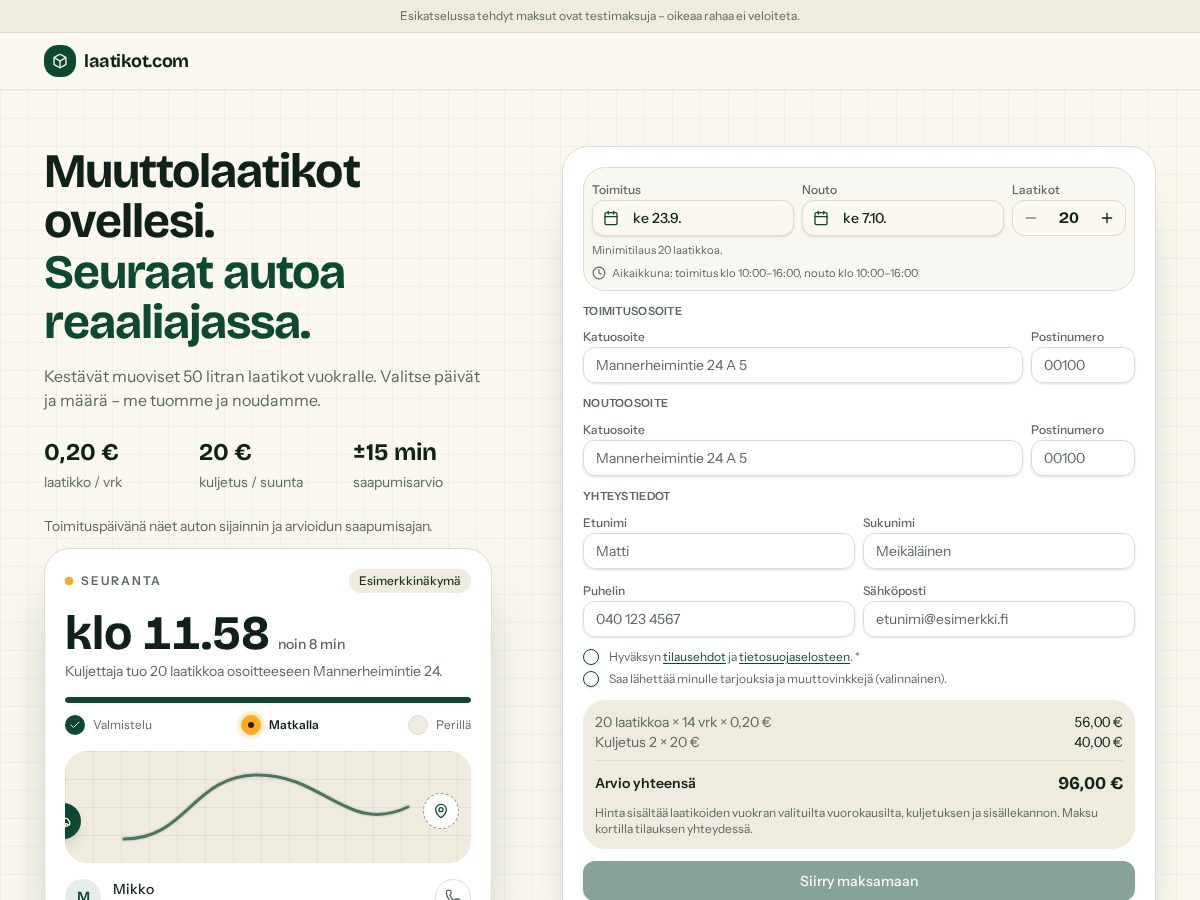Click calendar icon in Nouto date field
Screen dimensions: 1200x900
click(821, 218)
